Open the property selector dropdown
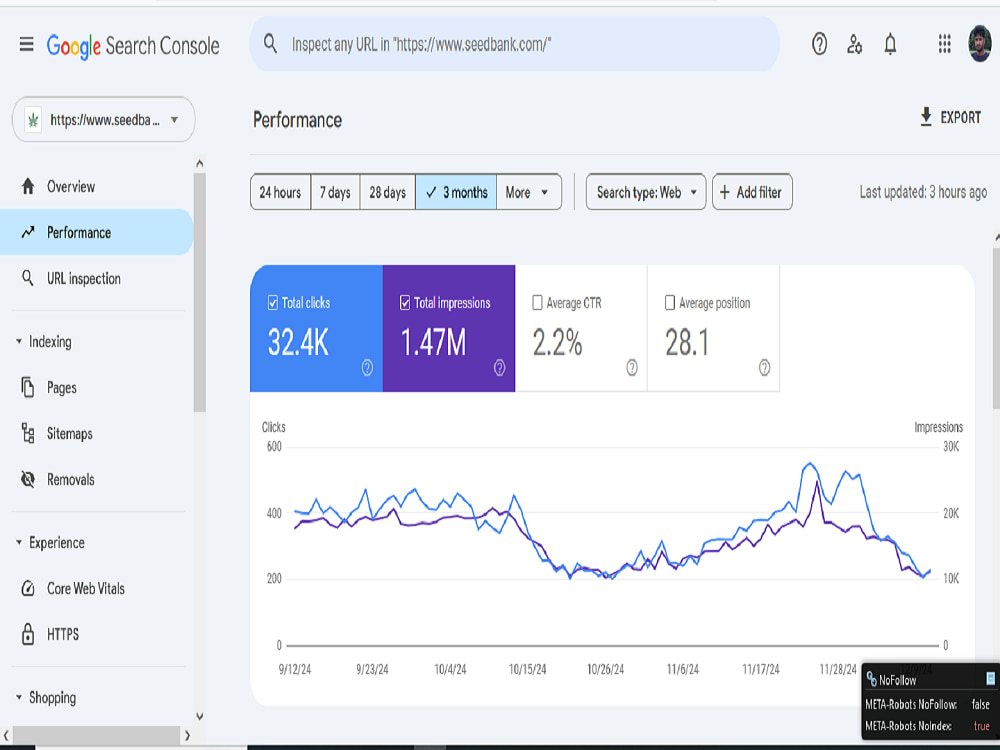Image resolution: width=1000 pixels, height=750 pixels. (103, 119)
